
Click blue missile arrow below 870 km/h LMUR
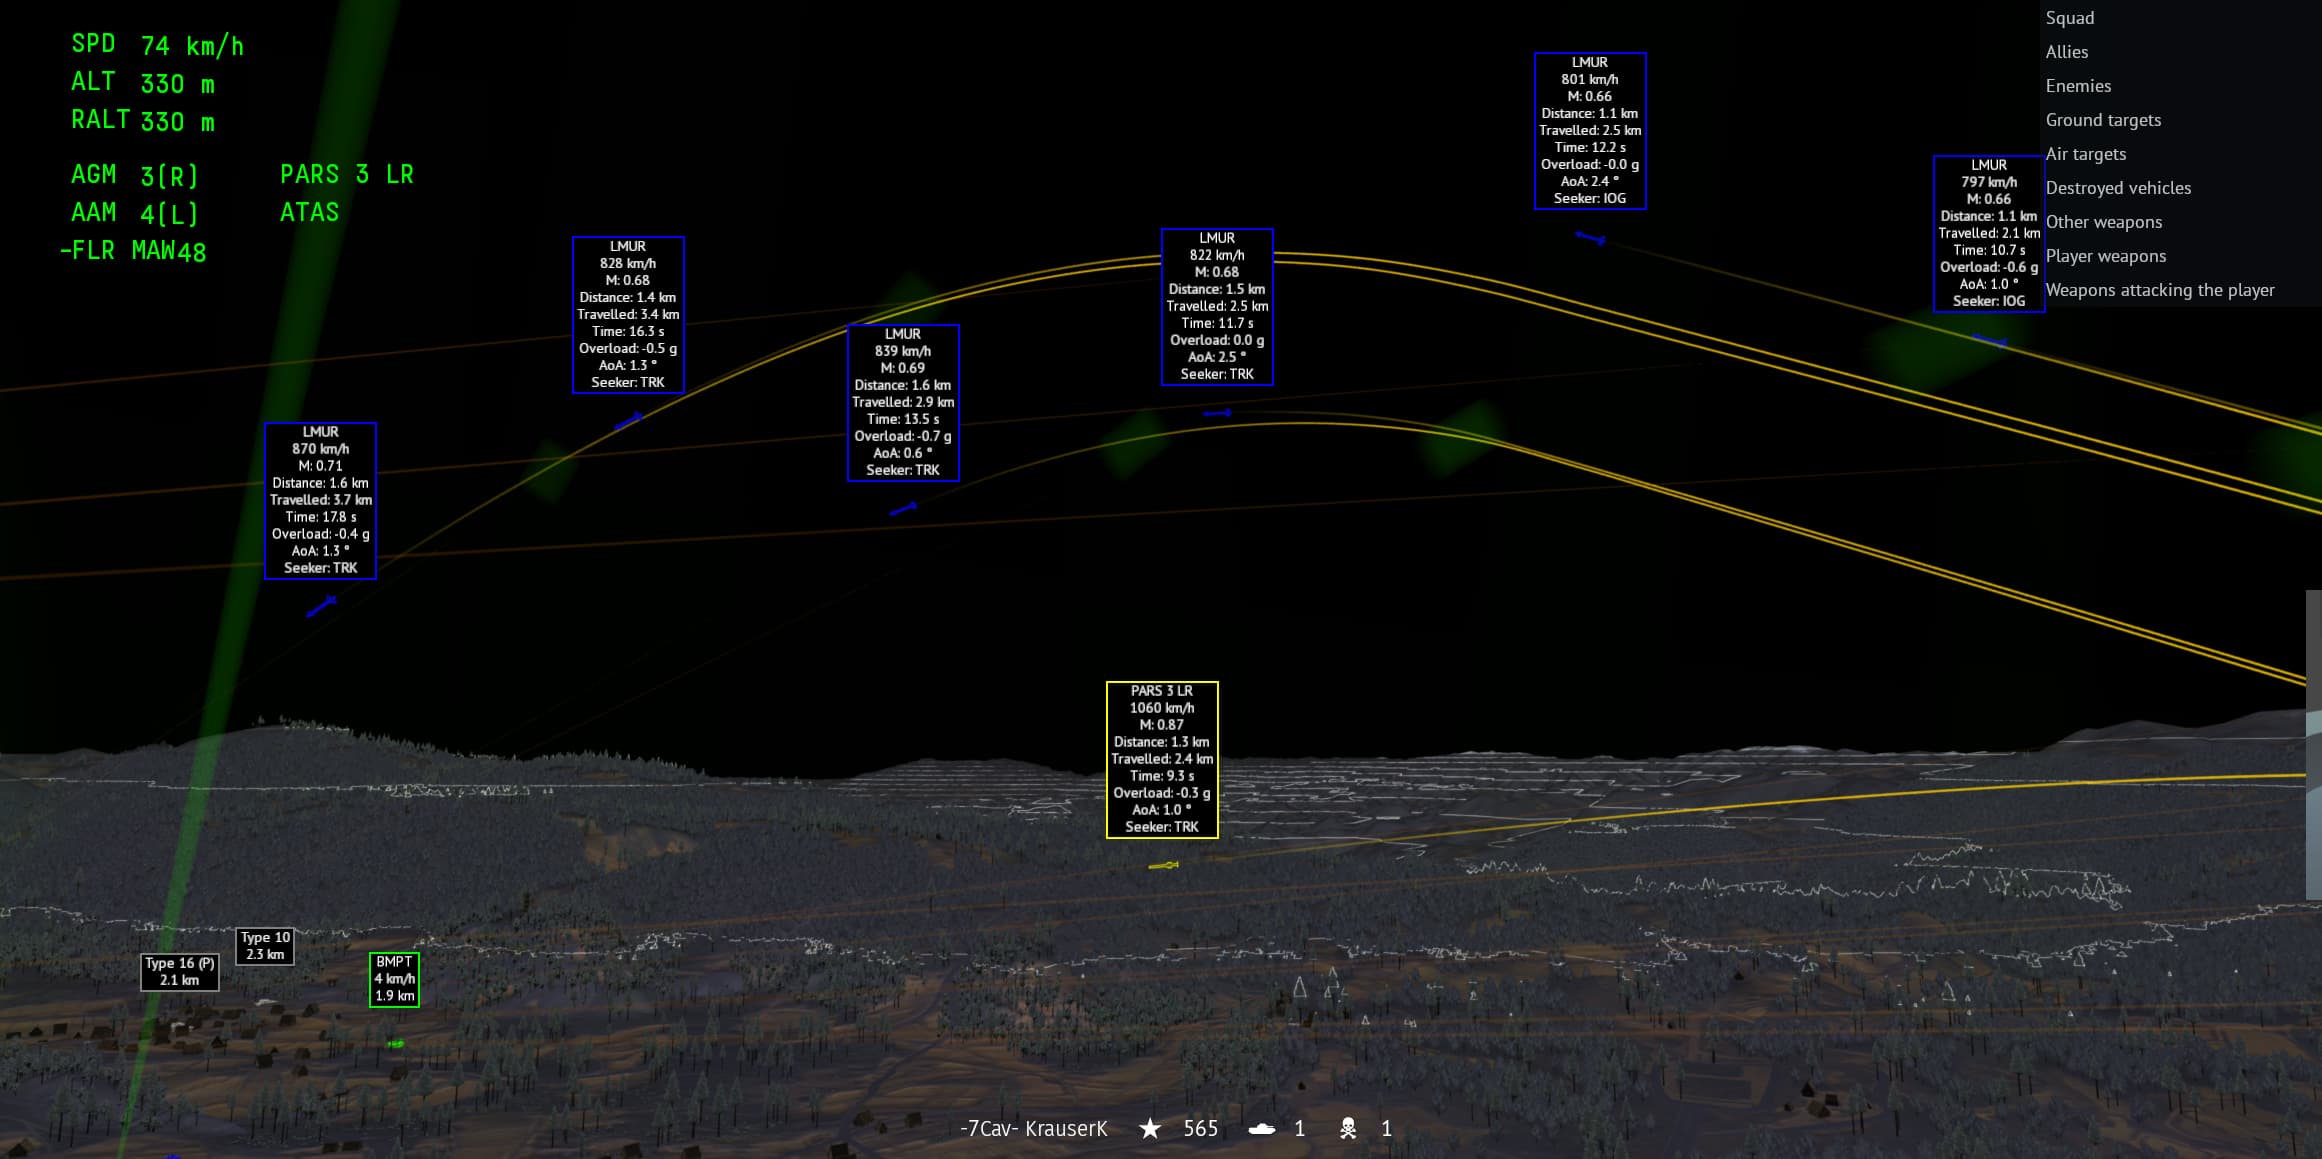321,606
